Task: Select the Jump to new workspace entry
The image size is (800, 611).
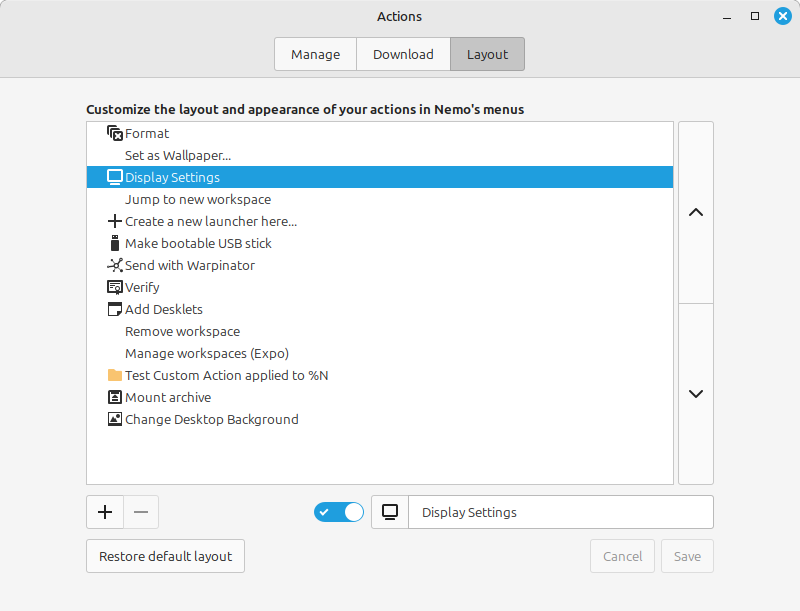Action: coord(197,199)
